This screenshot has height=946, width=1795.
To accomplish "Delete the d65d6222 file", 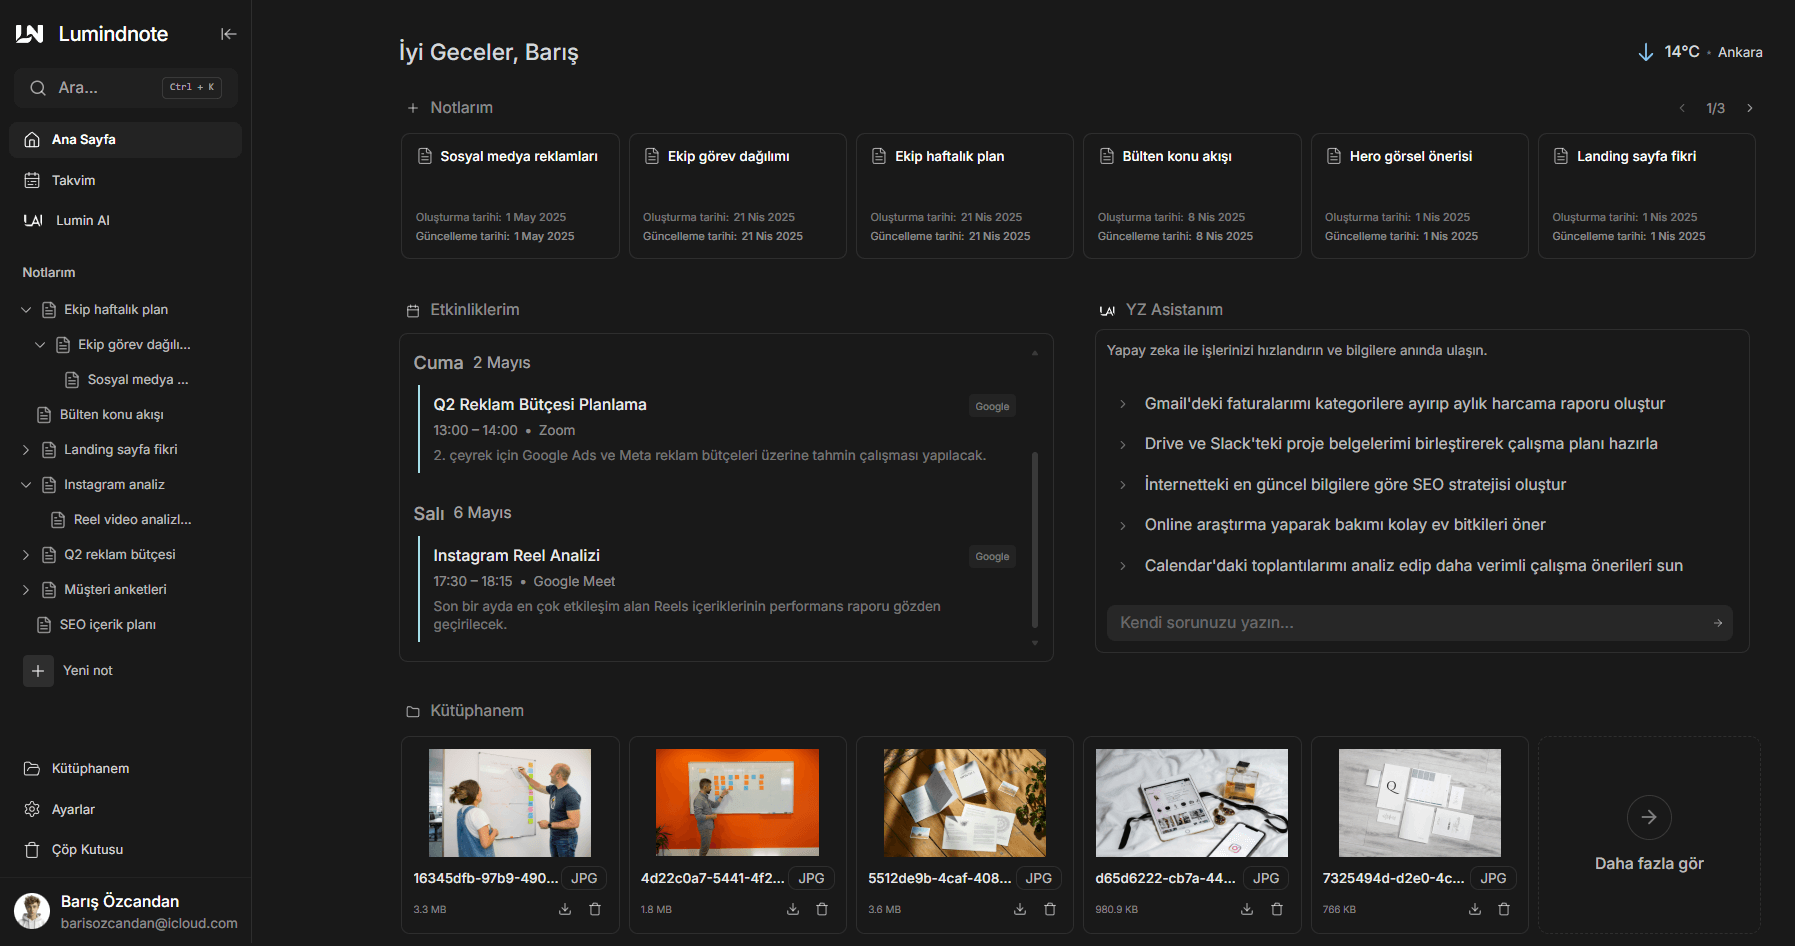I will pyautogui.click(x=1277, y=909).
